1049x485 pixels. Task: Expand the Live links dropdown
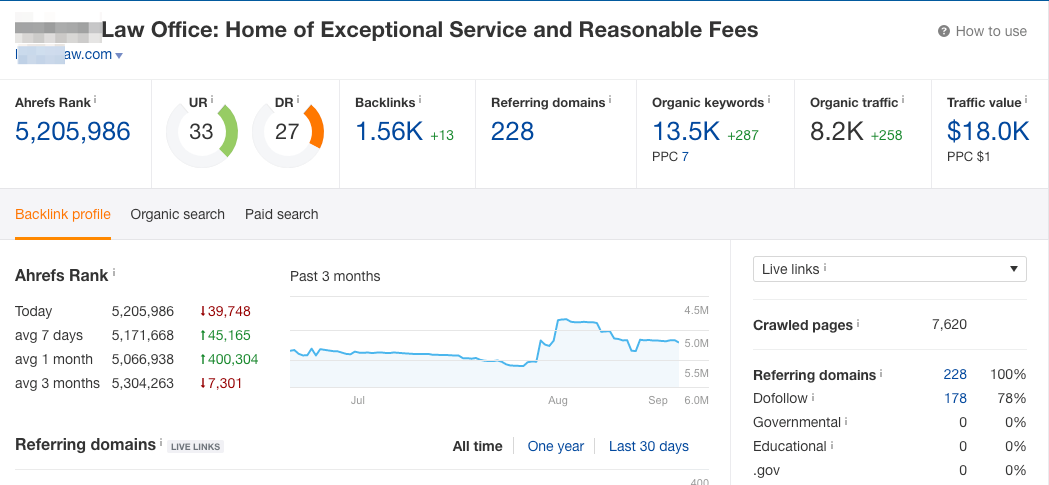889,269
